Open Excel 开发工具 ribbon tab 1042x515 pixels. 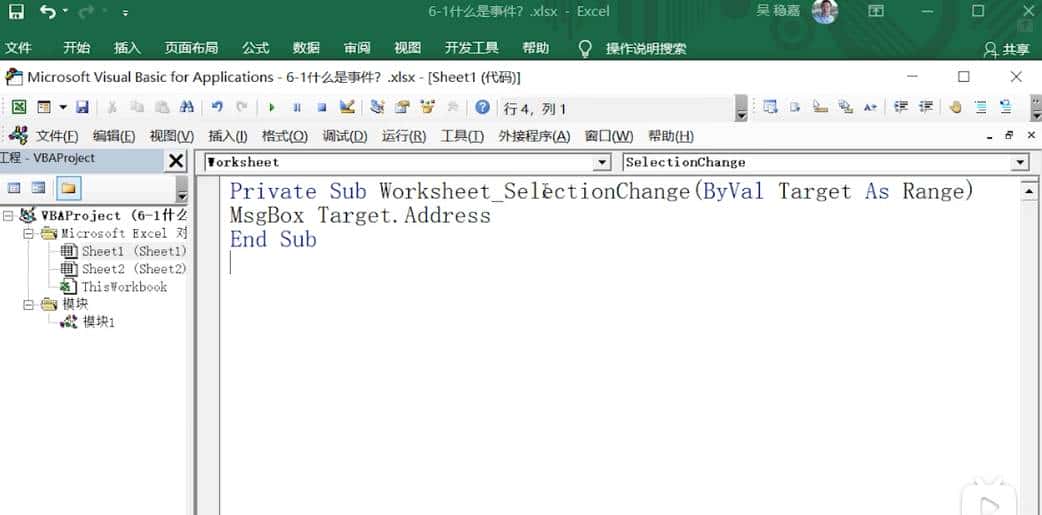coord(471,48)
